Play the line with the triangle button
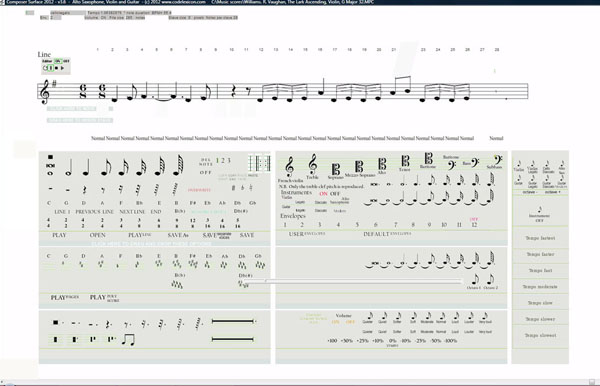Image resolution: width=600 pixels, height=386 pixels. pyautogui.click(x=62, y=68)
